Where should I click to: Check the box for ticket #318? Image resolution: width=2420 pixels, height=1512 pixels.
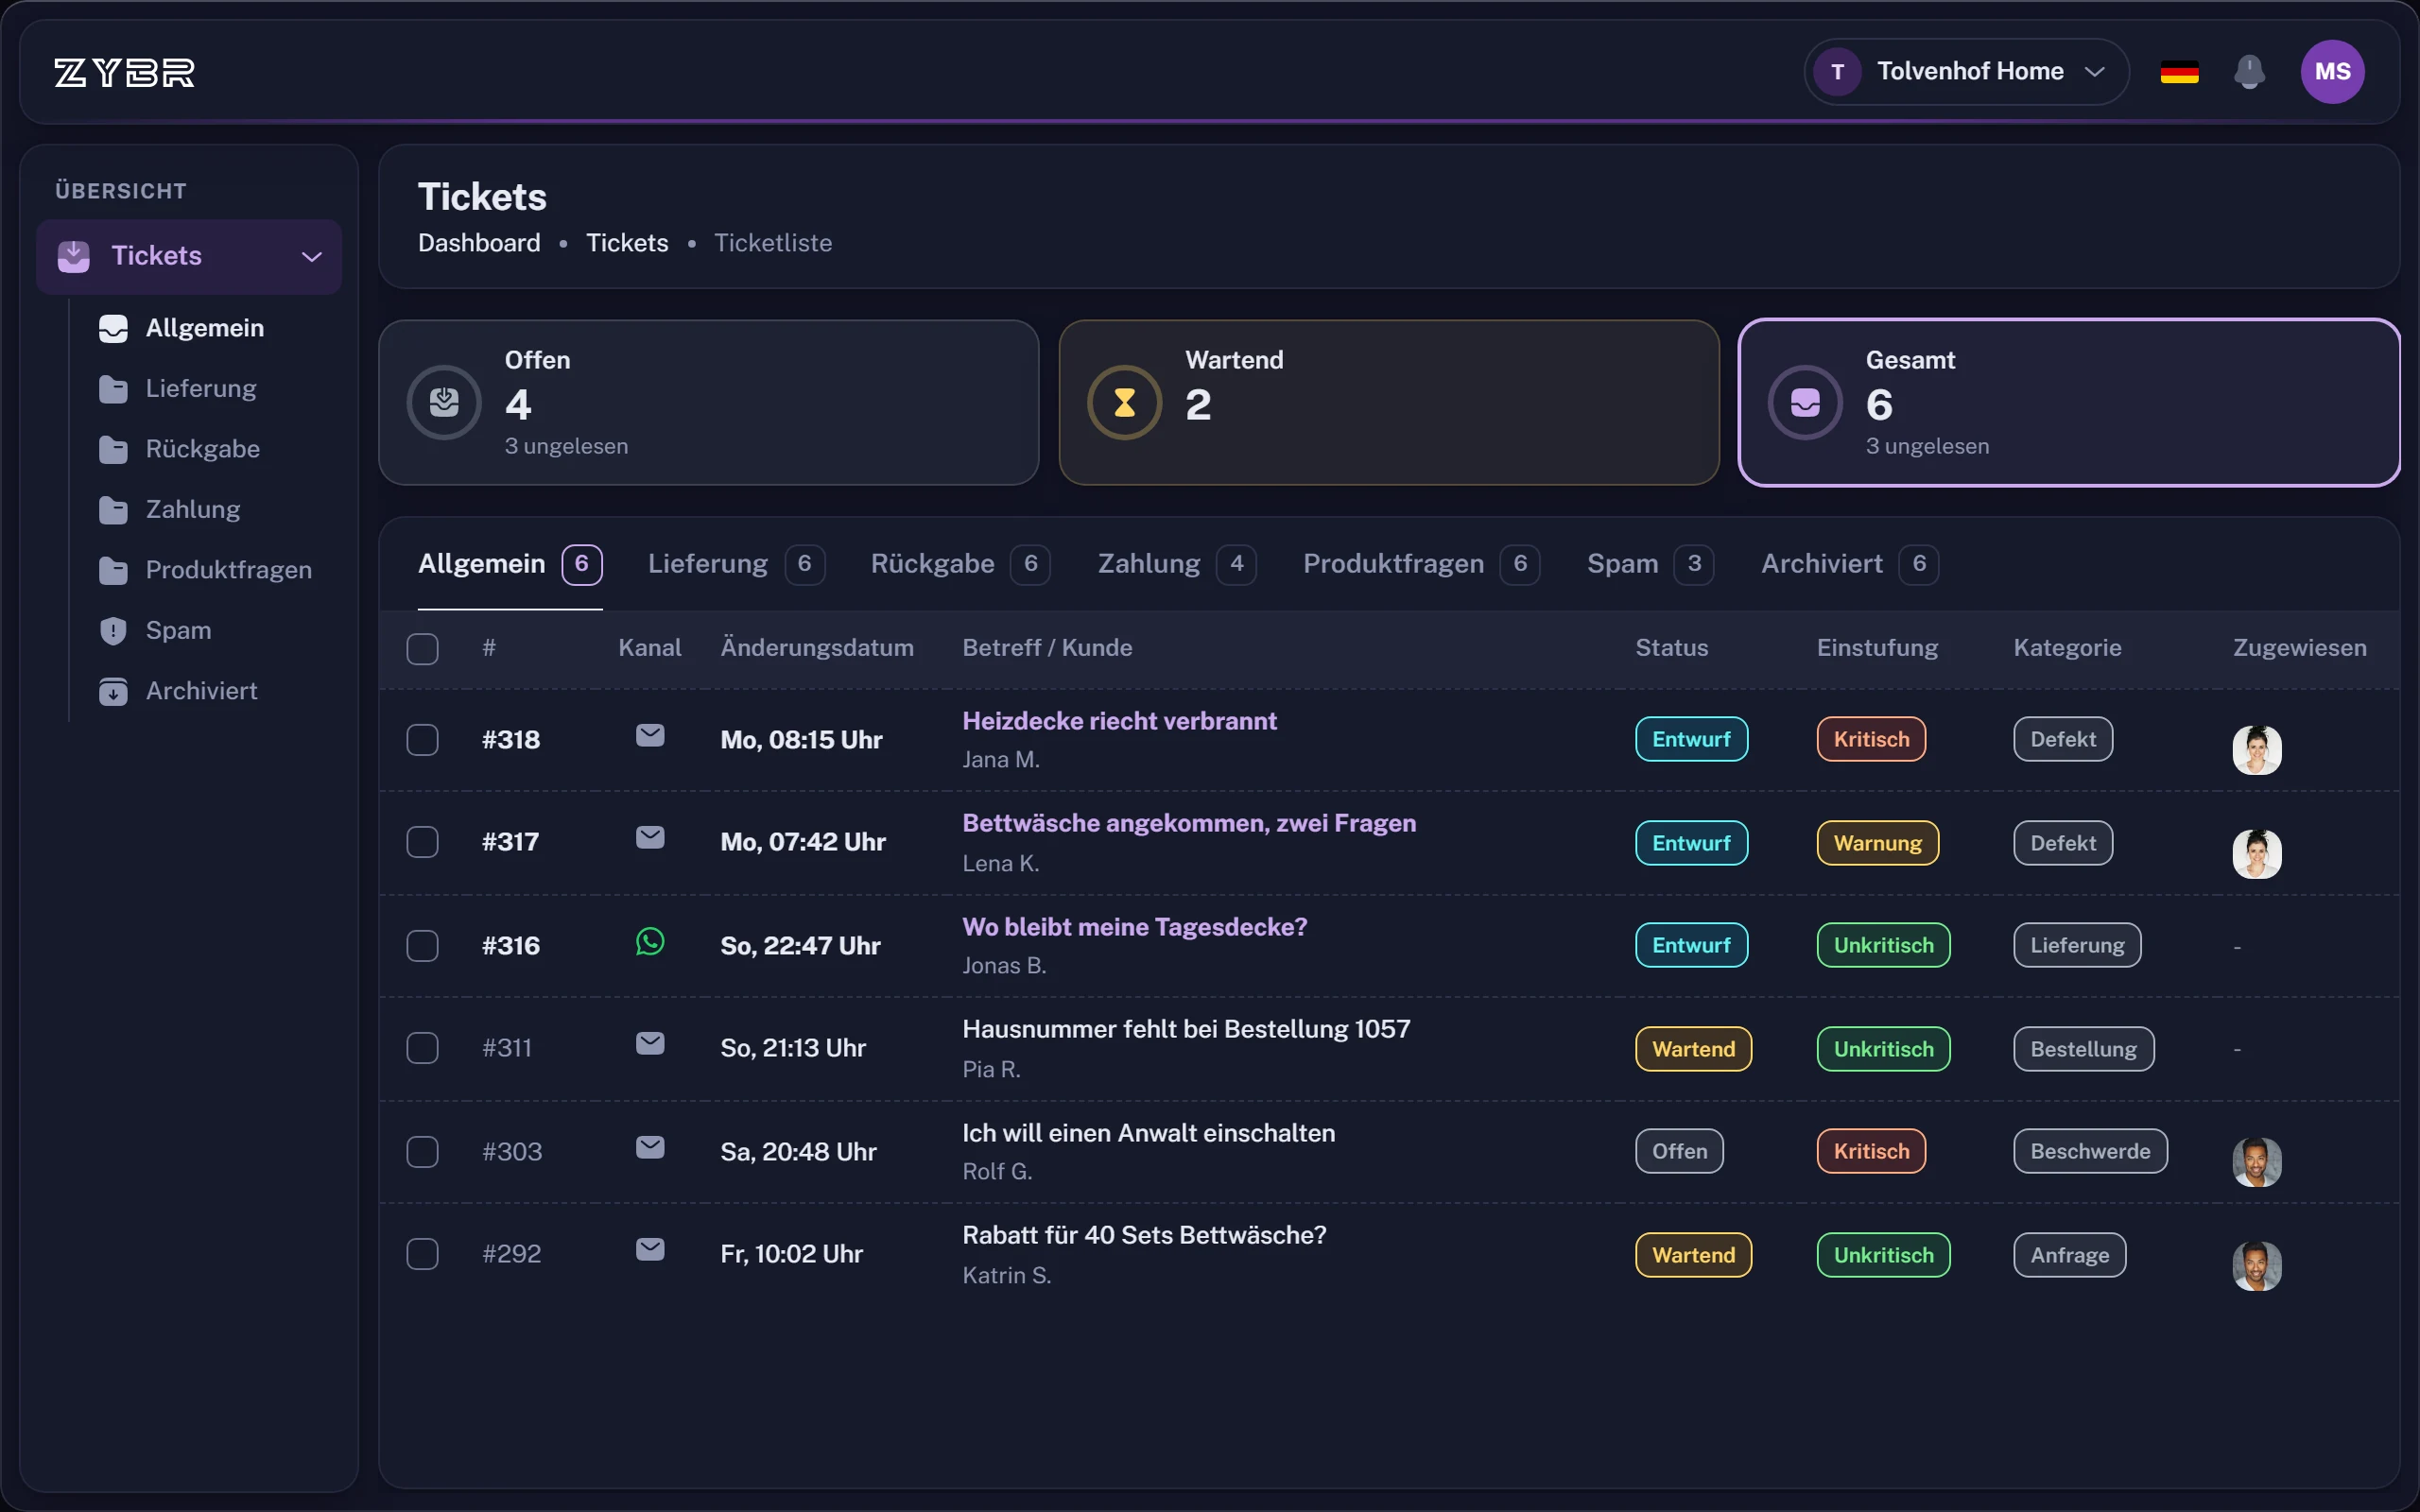(422, 740)
